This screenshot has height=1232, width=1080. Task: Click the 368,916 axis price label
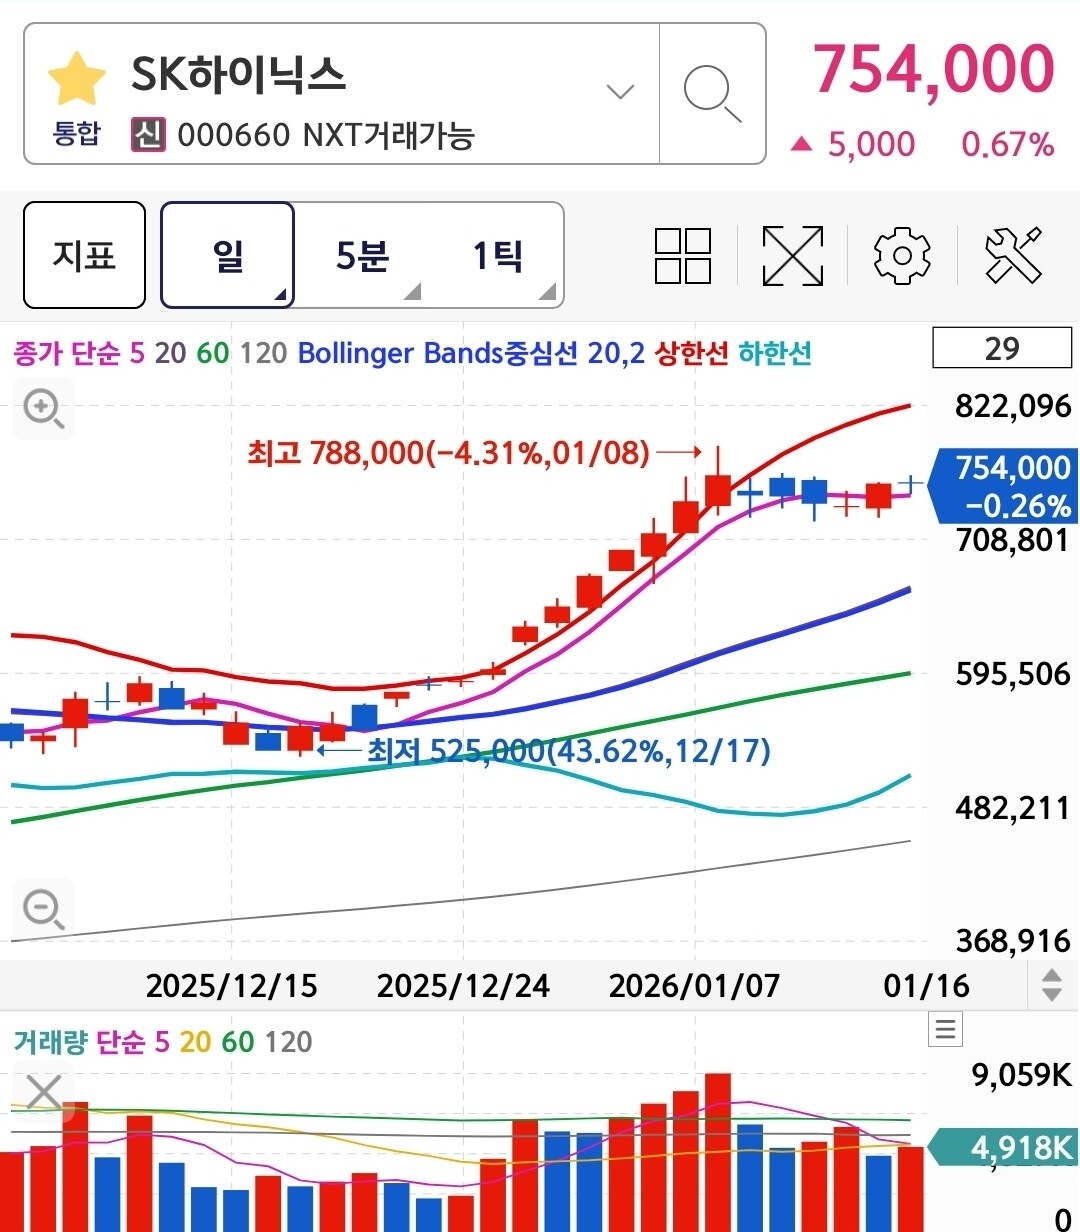pos(1013,940)
